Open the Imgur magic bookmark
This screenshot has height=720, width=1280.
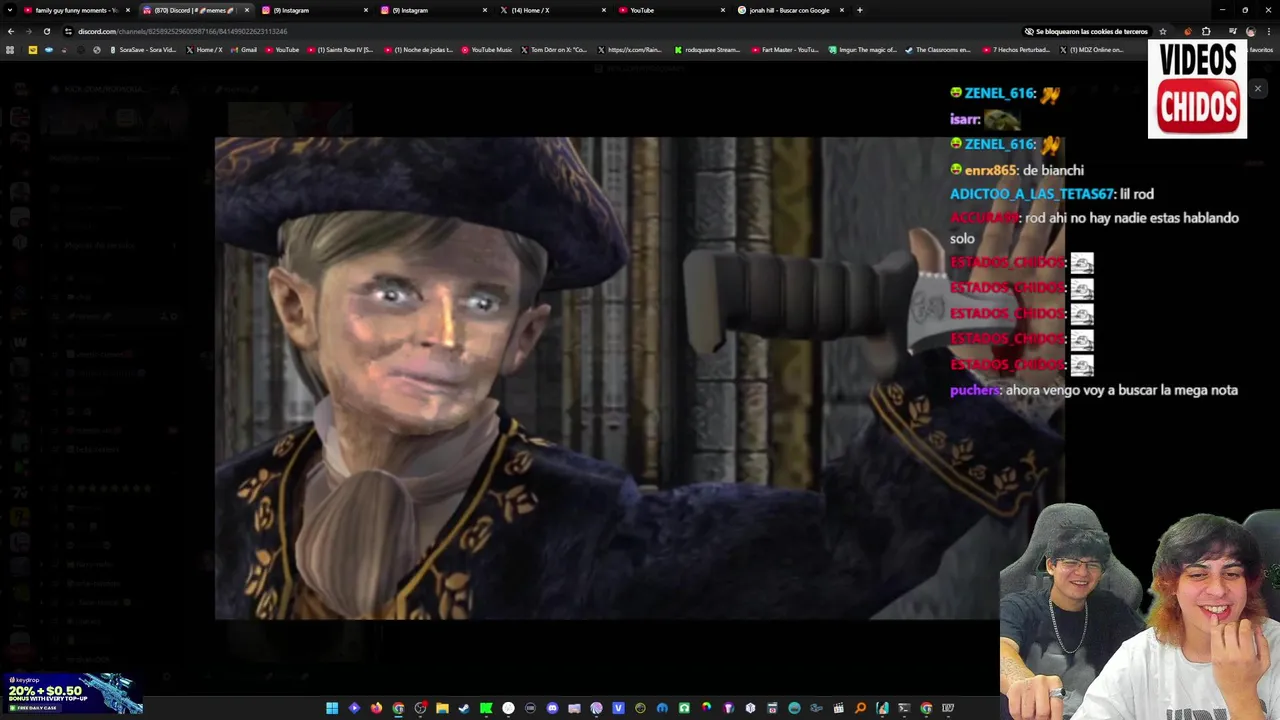(x=863, y=49)
